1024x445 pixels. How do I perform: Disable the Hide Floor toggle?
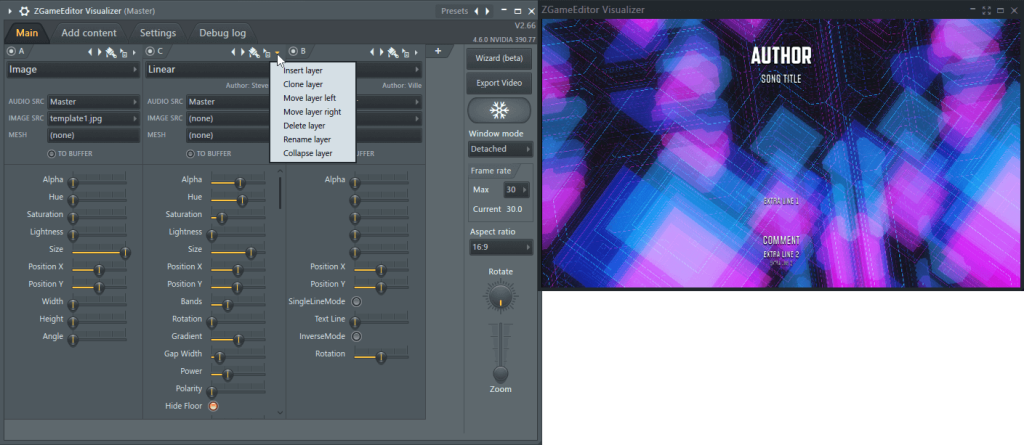tap(213, 406)
